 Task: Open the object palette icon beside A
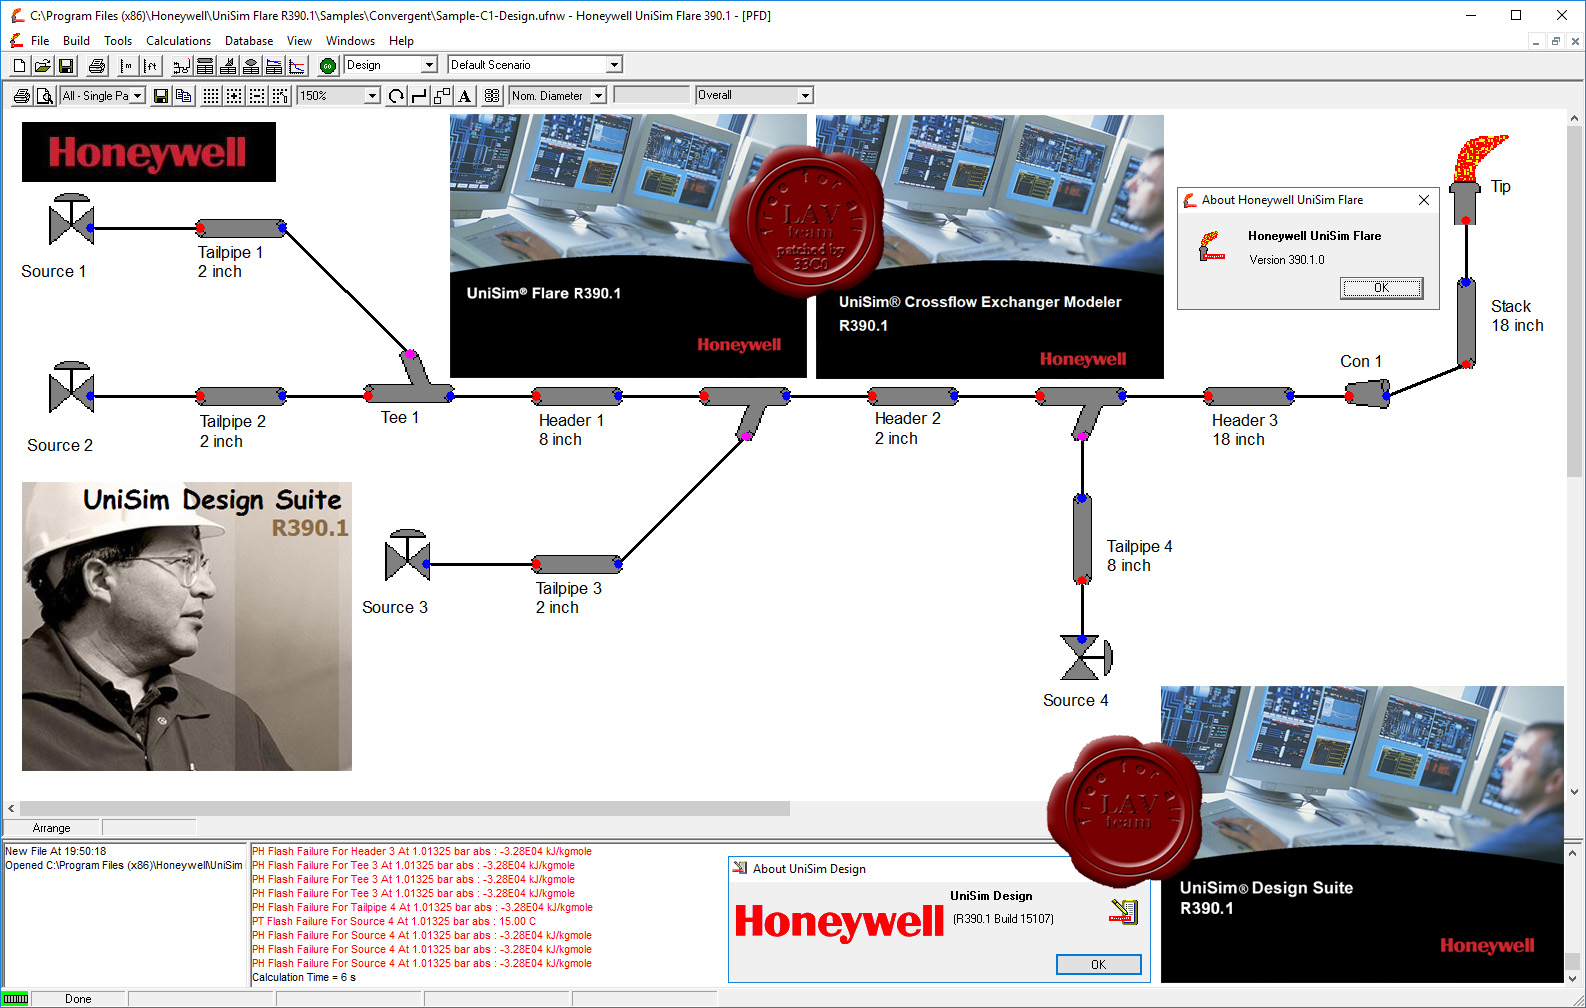(492, 96)
